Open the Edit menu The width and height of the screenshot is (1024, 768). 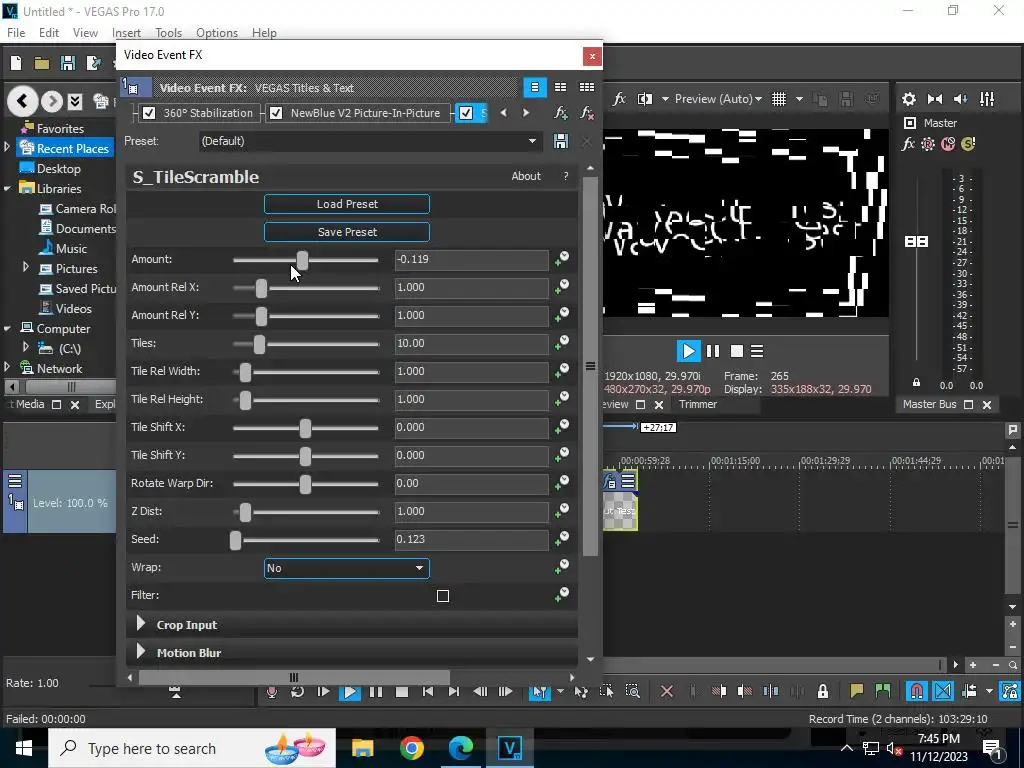click(x=49, y=33)
